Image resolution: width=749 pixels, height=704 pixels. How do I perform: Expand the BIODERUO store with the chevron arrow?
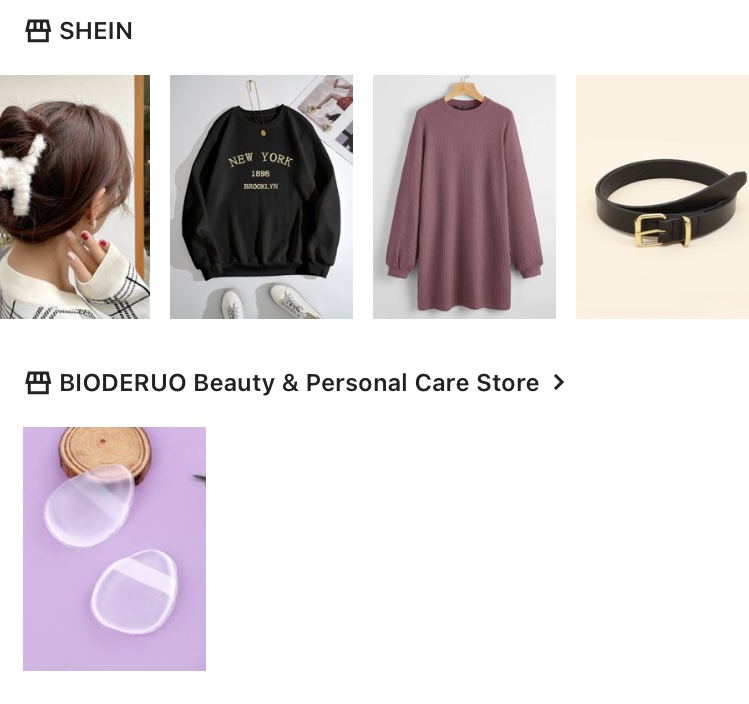pos(558,383)
